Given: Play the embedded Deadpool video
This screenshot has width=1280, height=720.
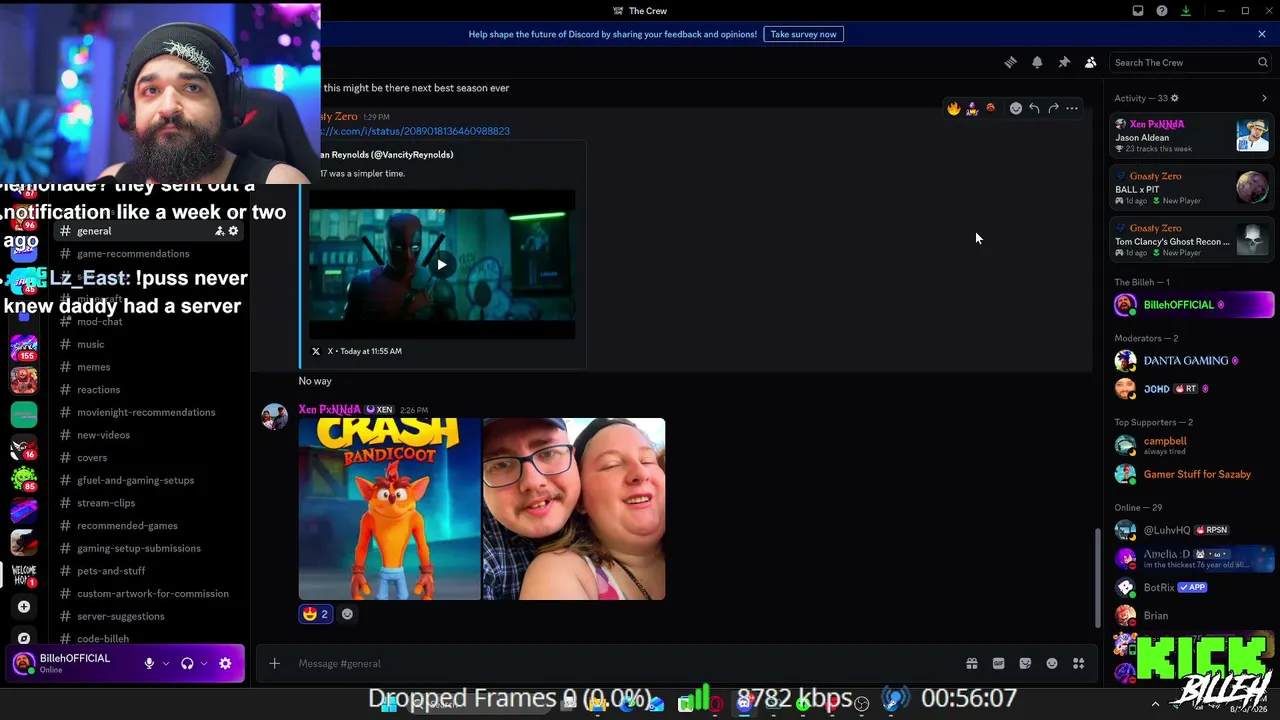Looking at the screenshot, I should [441, 265].
